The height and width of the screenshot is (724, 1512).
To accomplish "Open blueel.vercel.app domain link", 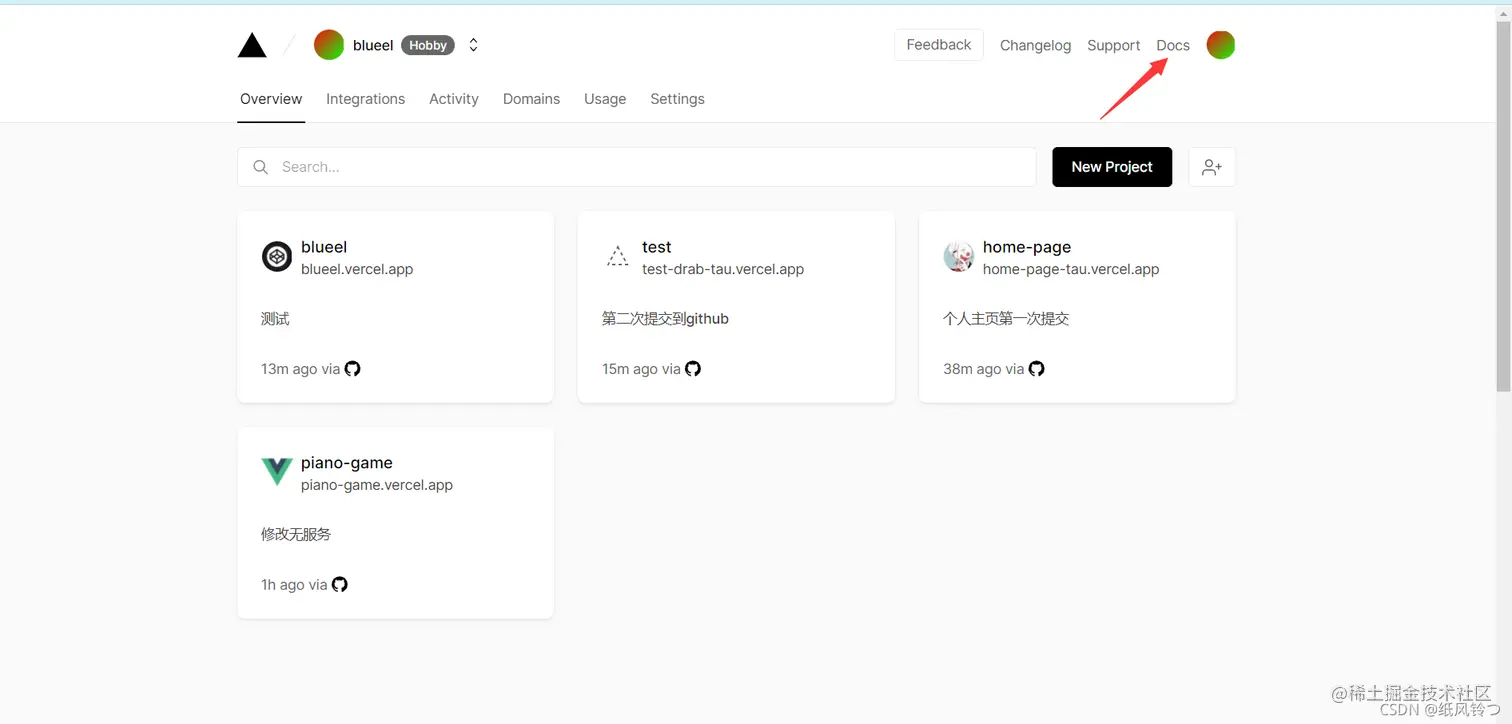I will point(357,269).
